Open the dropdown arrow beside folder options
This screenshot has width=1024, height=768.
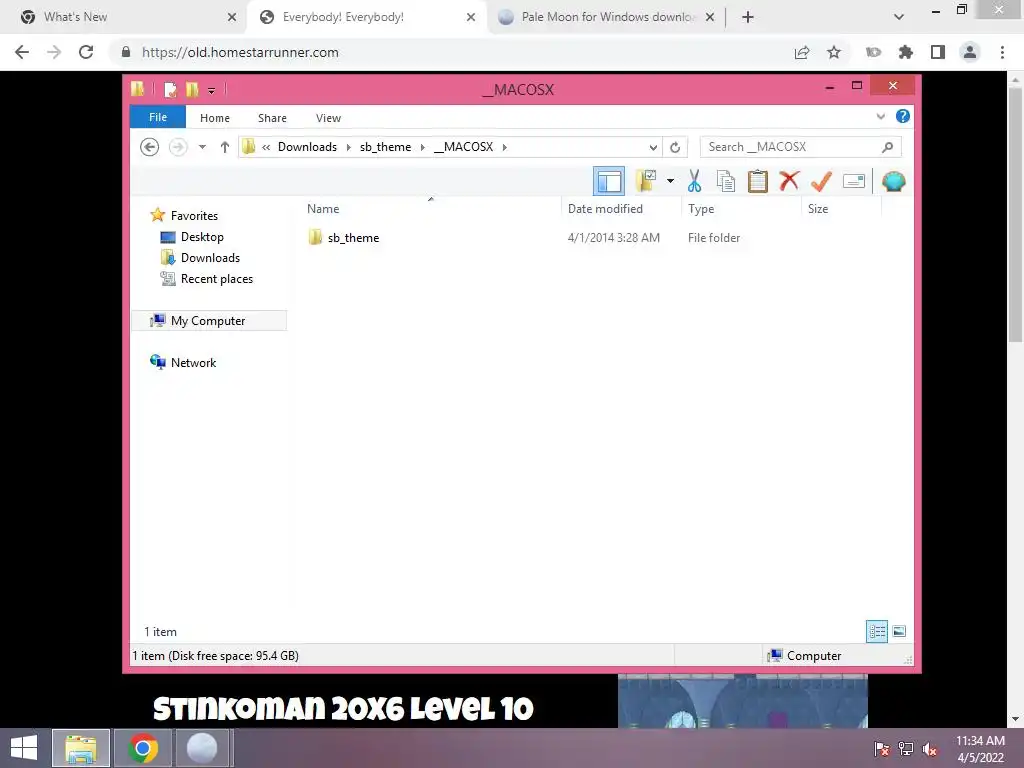click(670, 181)
